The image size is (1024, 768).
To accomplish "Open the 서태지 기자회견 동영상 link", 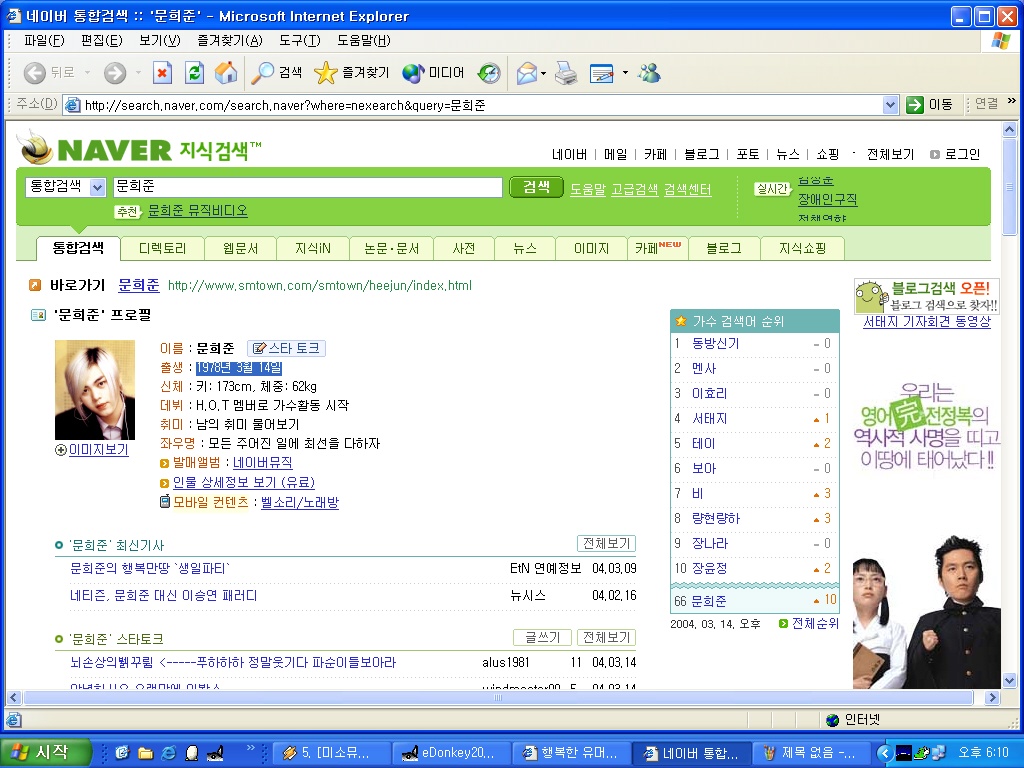I will [927, 321].
